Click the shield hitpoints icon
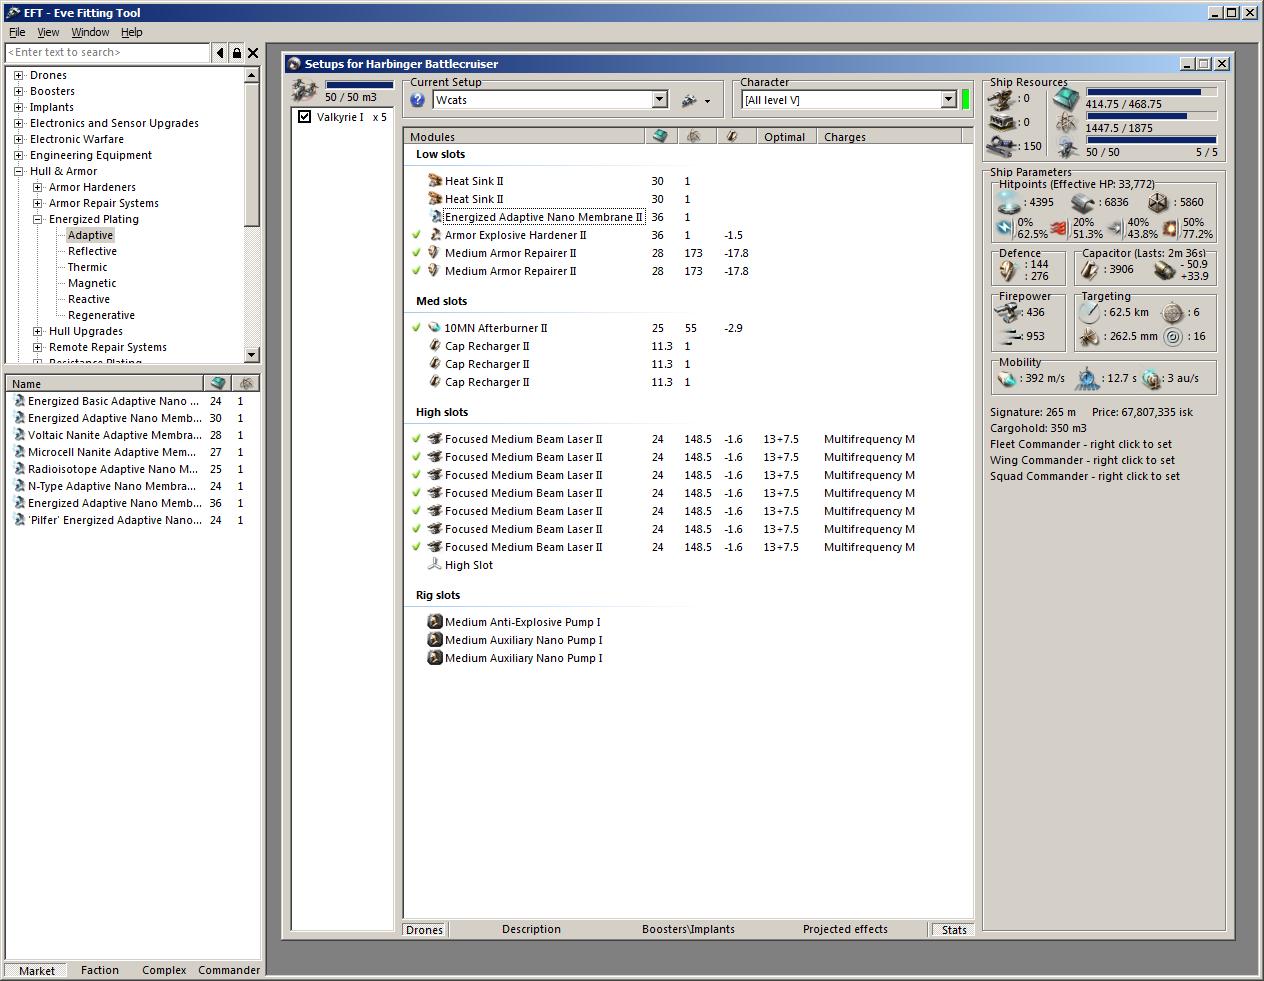Viewport: 1264px width, 981px height. 1008,202
